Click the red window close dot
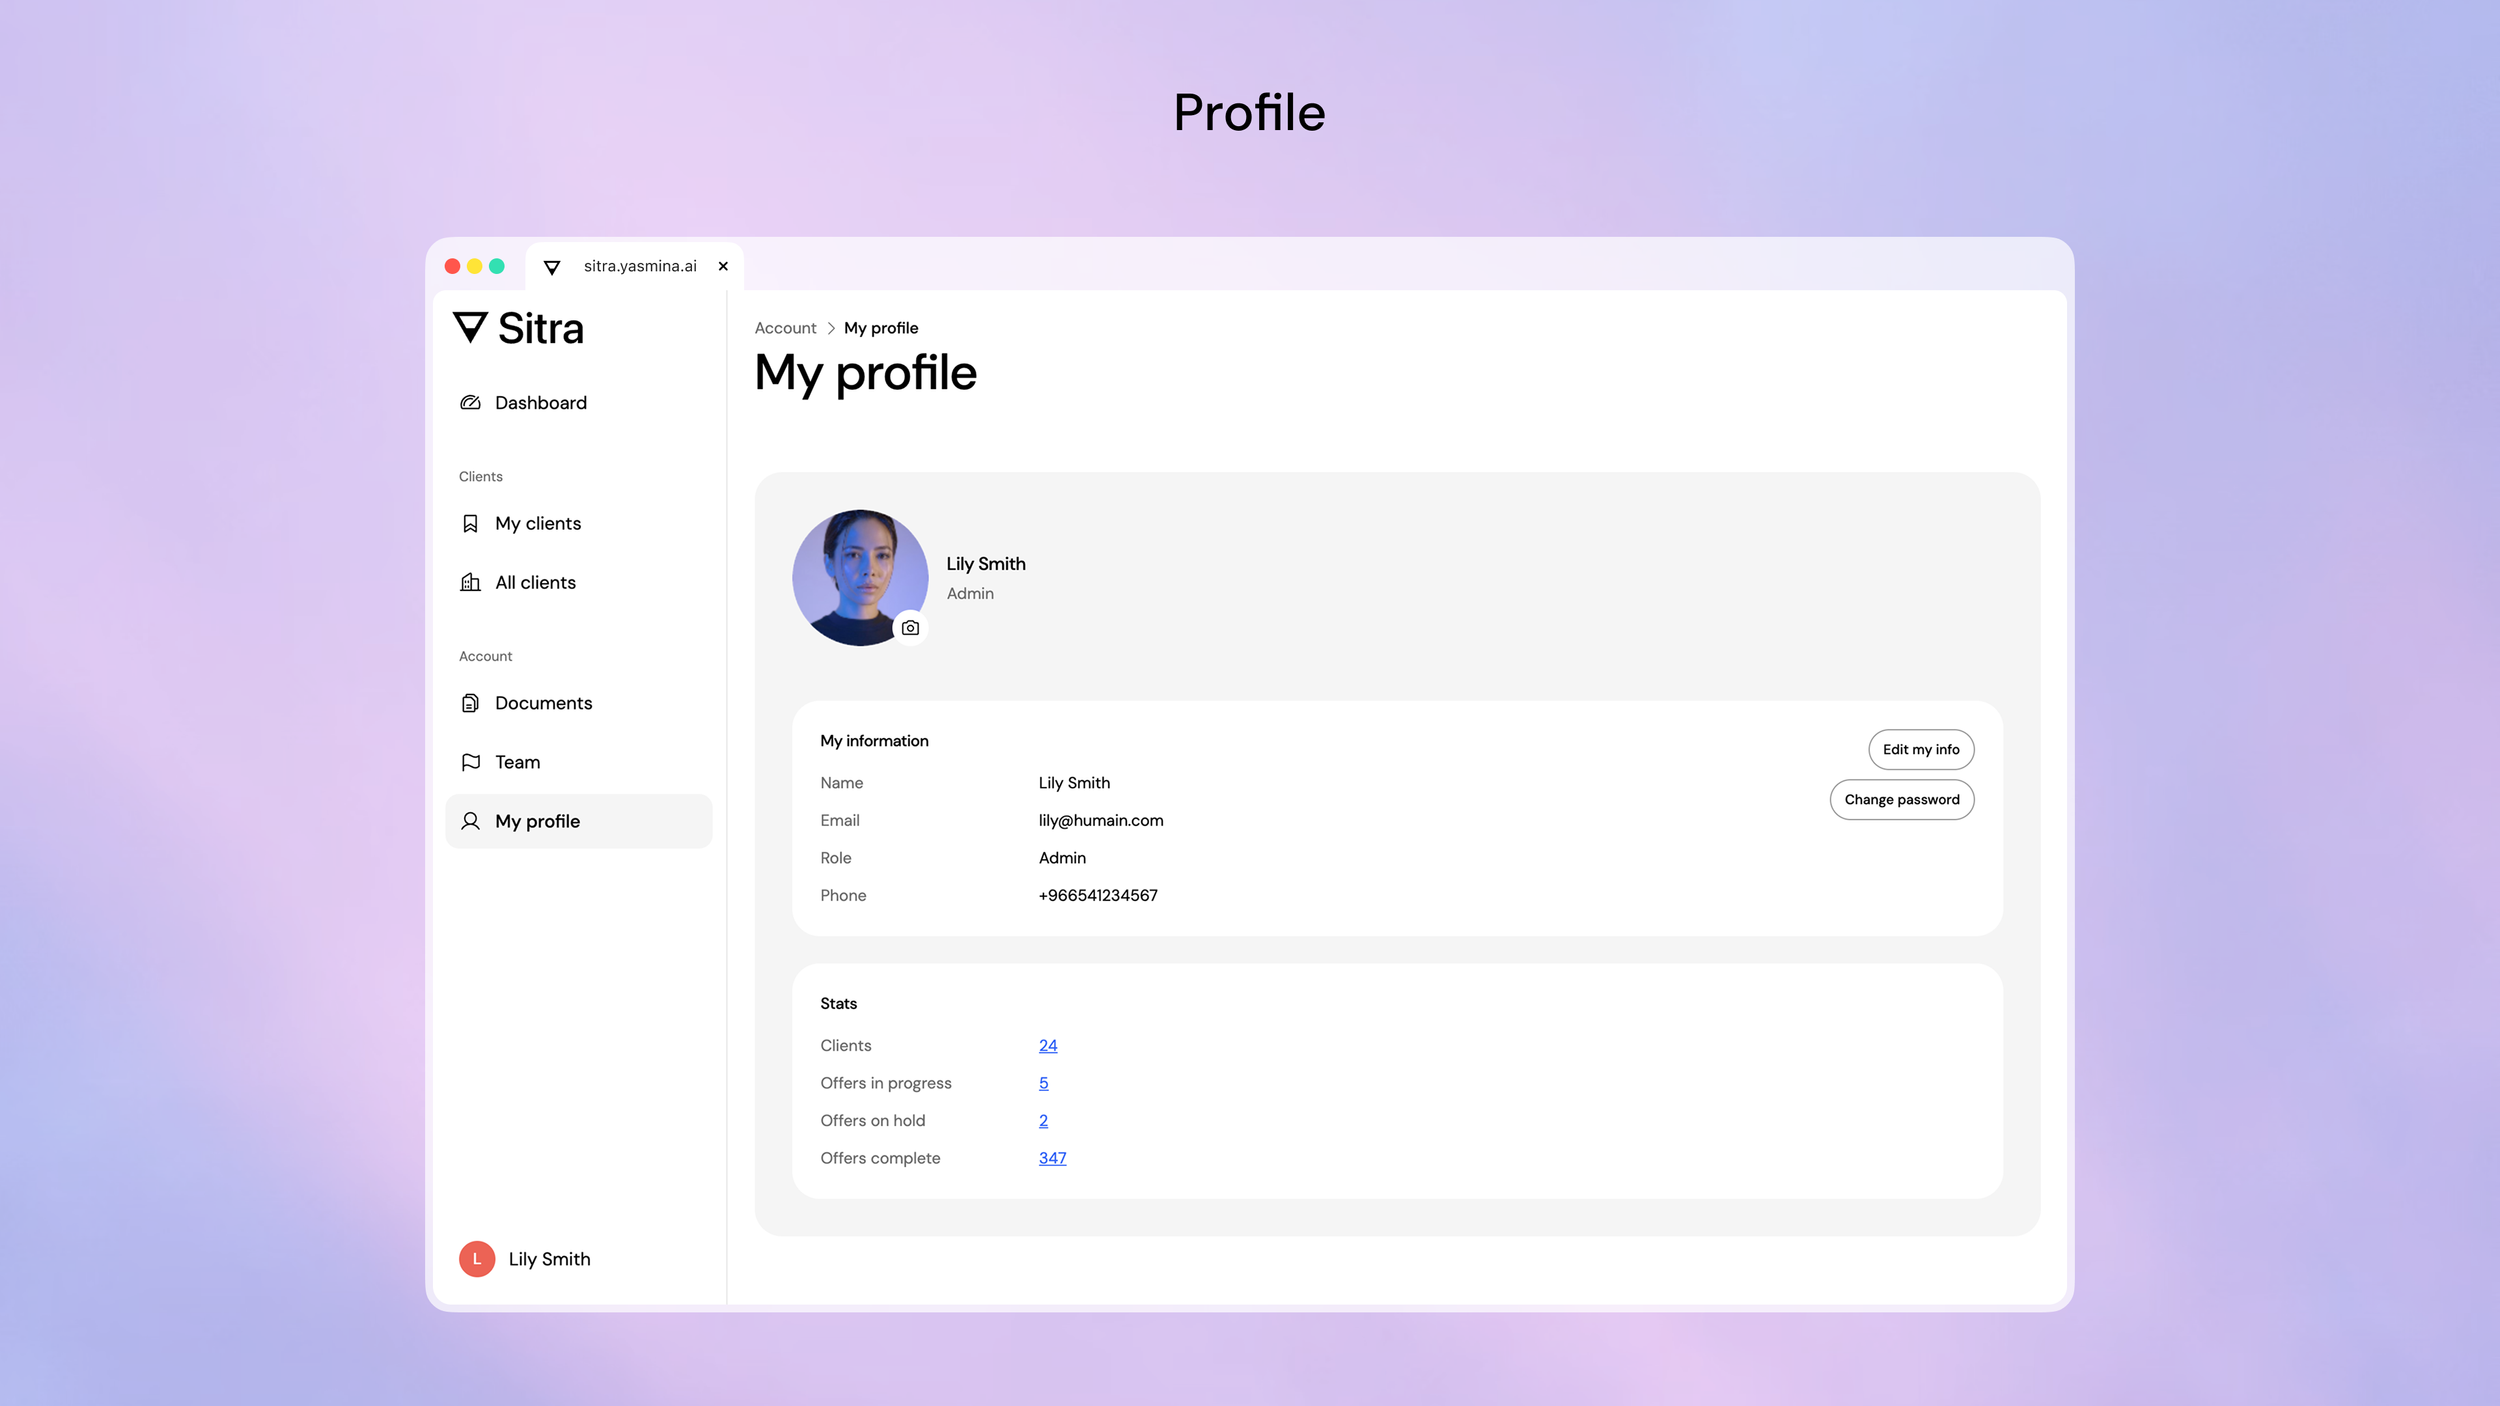This screenshot has width=2500, height=1406. [x=452, y=266]
